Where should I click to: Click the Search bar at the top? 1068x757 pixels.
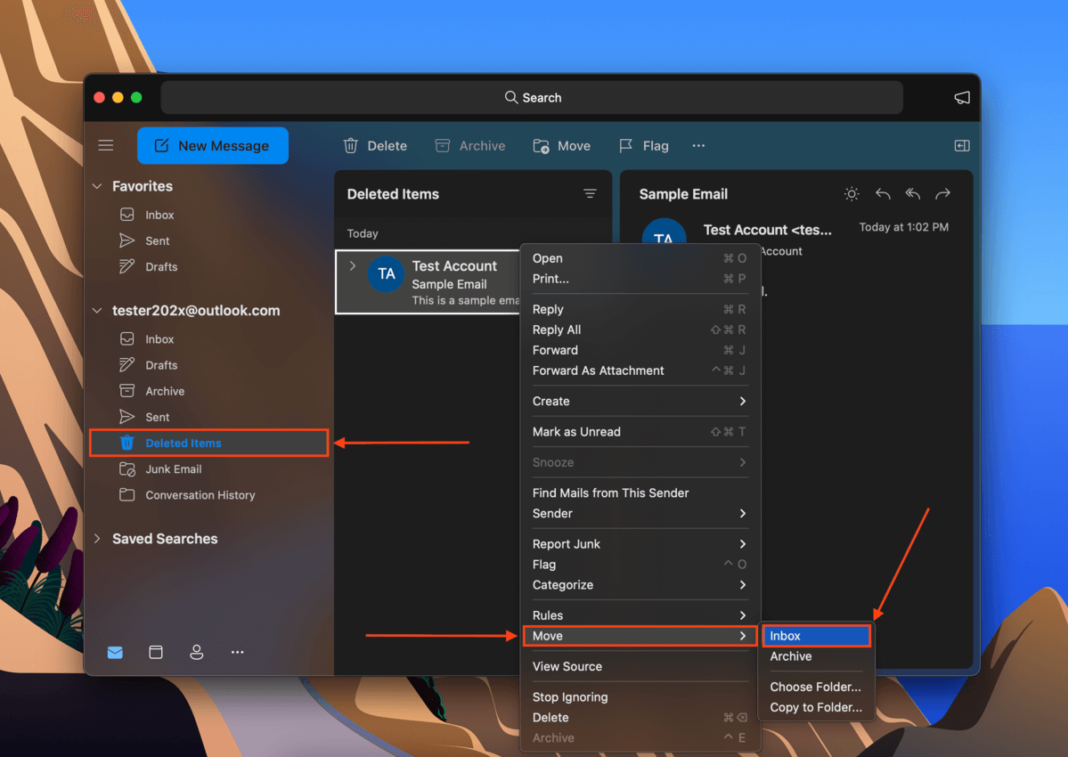pos(533,97)
